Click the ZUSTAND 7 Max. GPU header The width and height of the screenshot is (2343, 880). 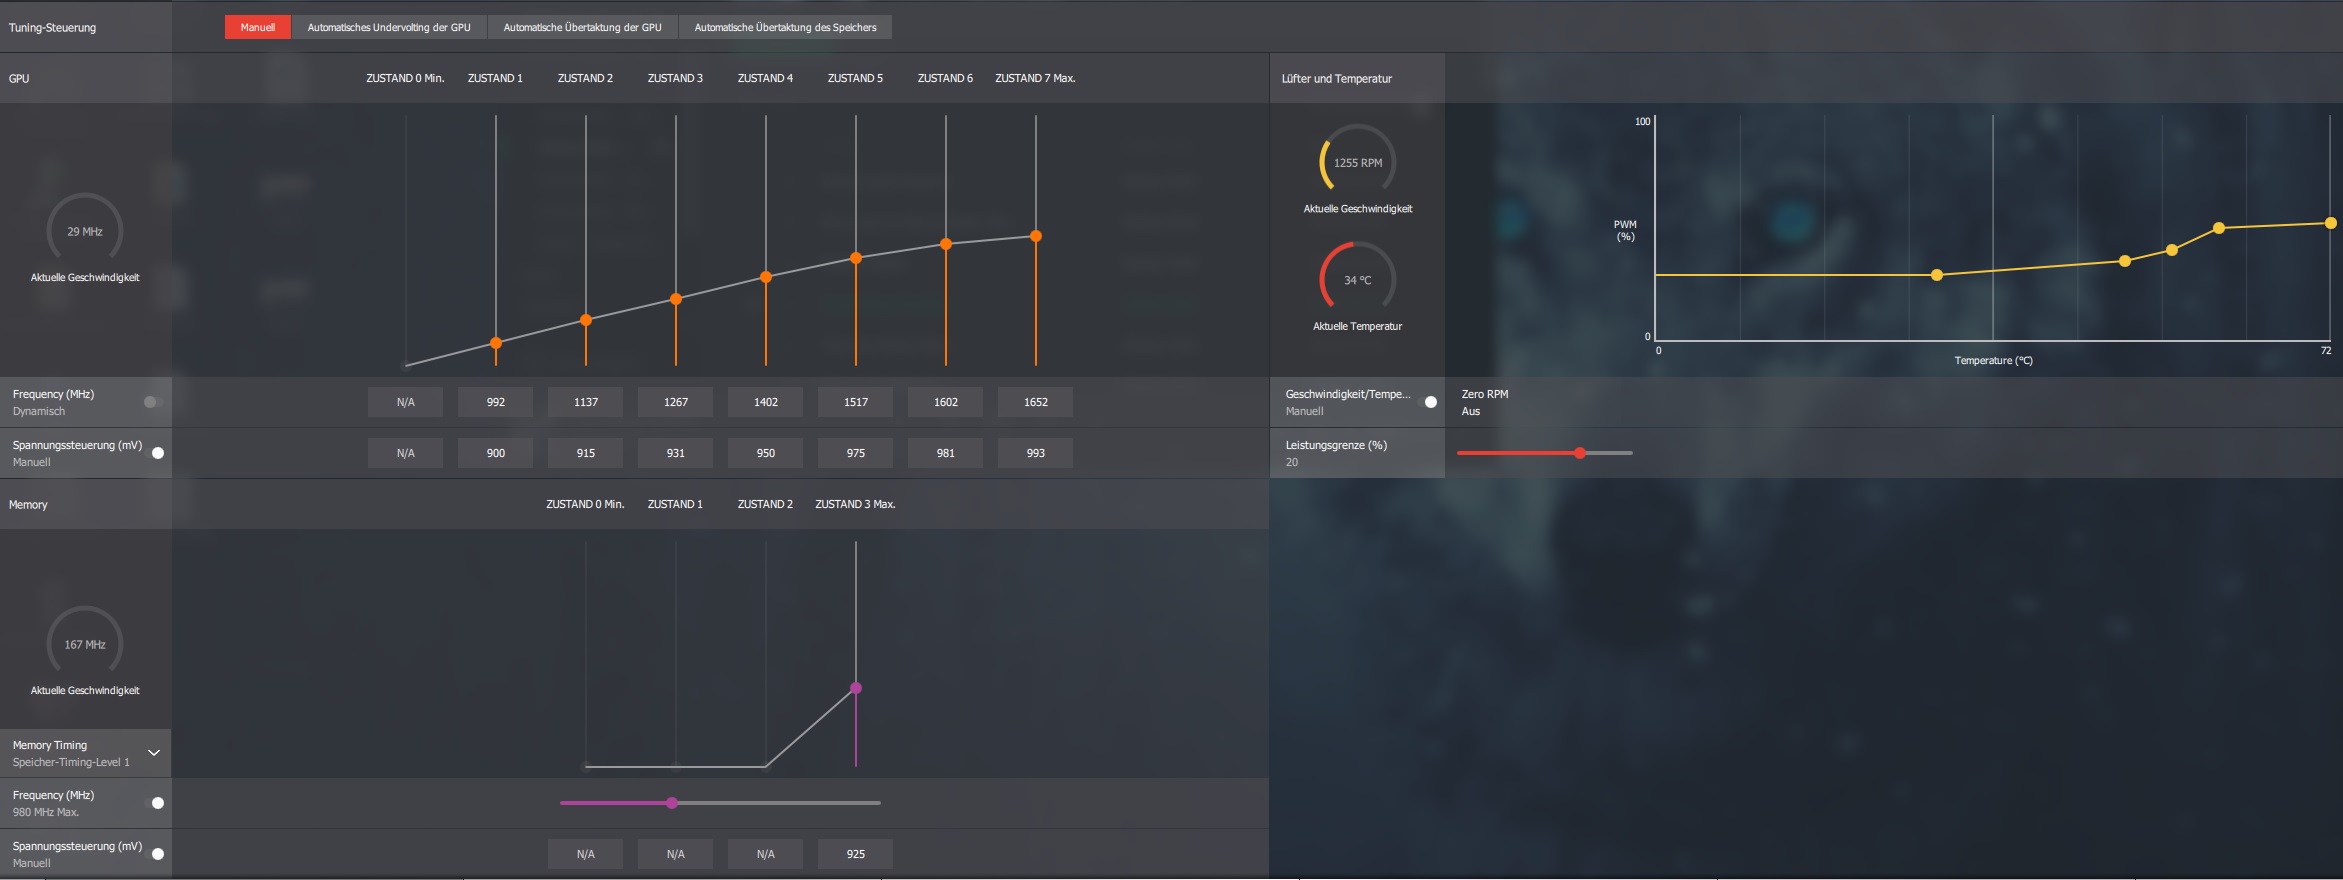pyautogui.click(x=1035, y=78)
